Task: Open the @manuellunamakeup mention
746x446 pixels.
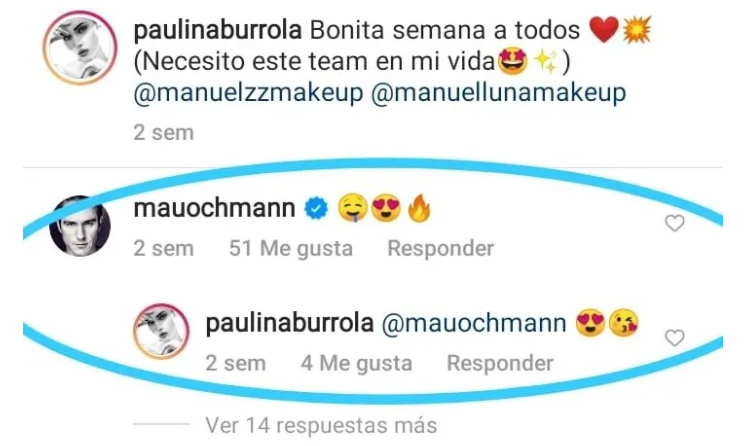Action: point(498,92)
